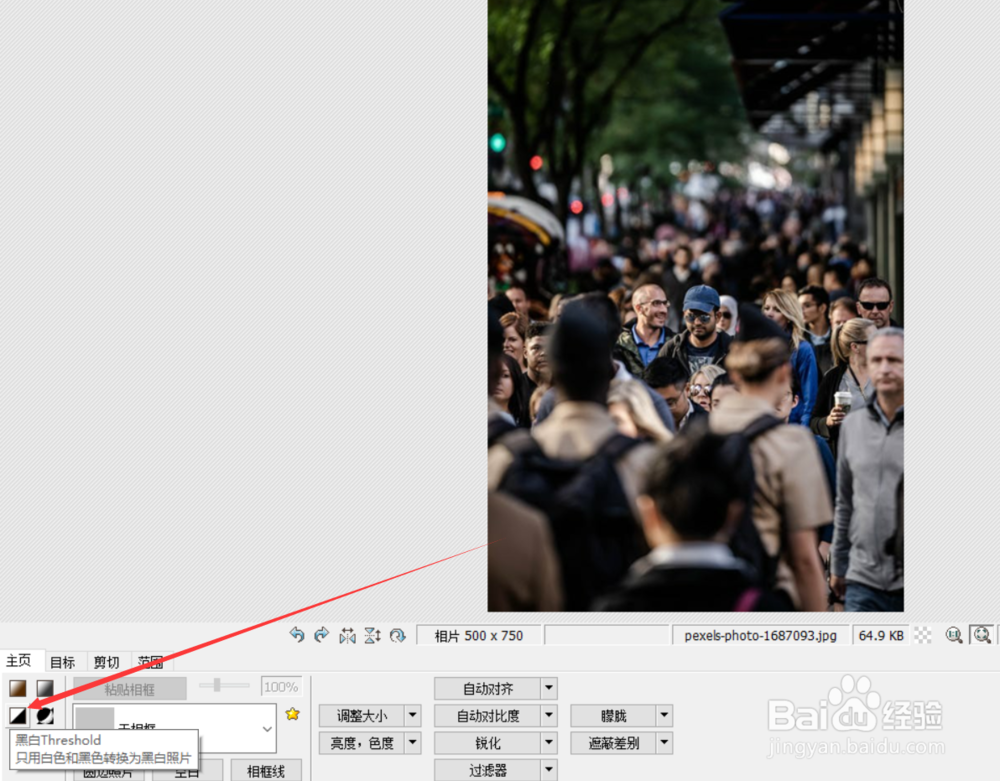Add frame to favorites with the star
Screen dimensions: 1000x781
click(293, 714)
